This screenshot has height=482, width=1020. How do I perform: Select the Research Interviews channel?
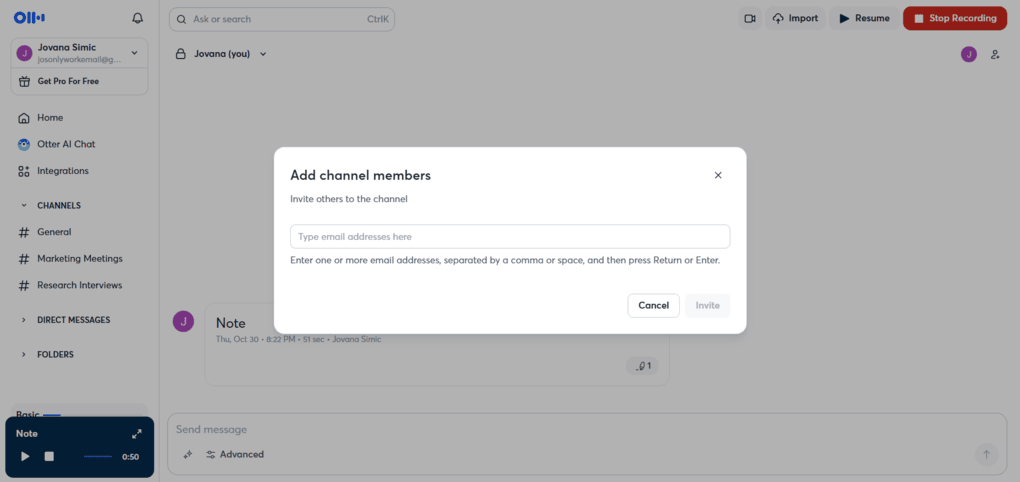79,285
